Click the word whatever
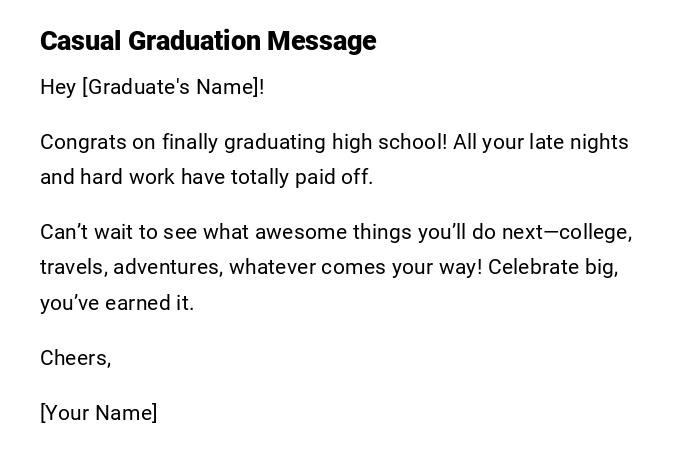 tap(274, 267)
